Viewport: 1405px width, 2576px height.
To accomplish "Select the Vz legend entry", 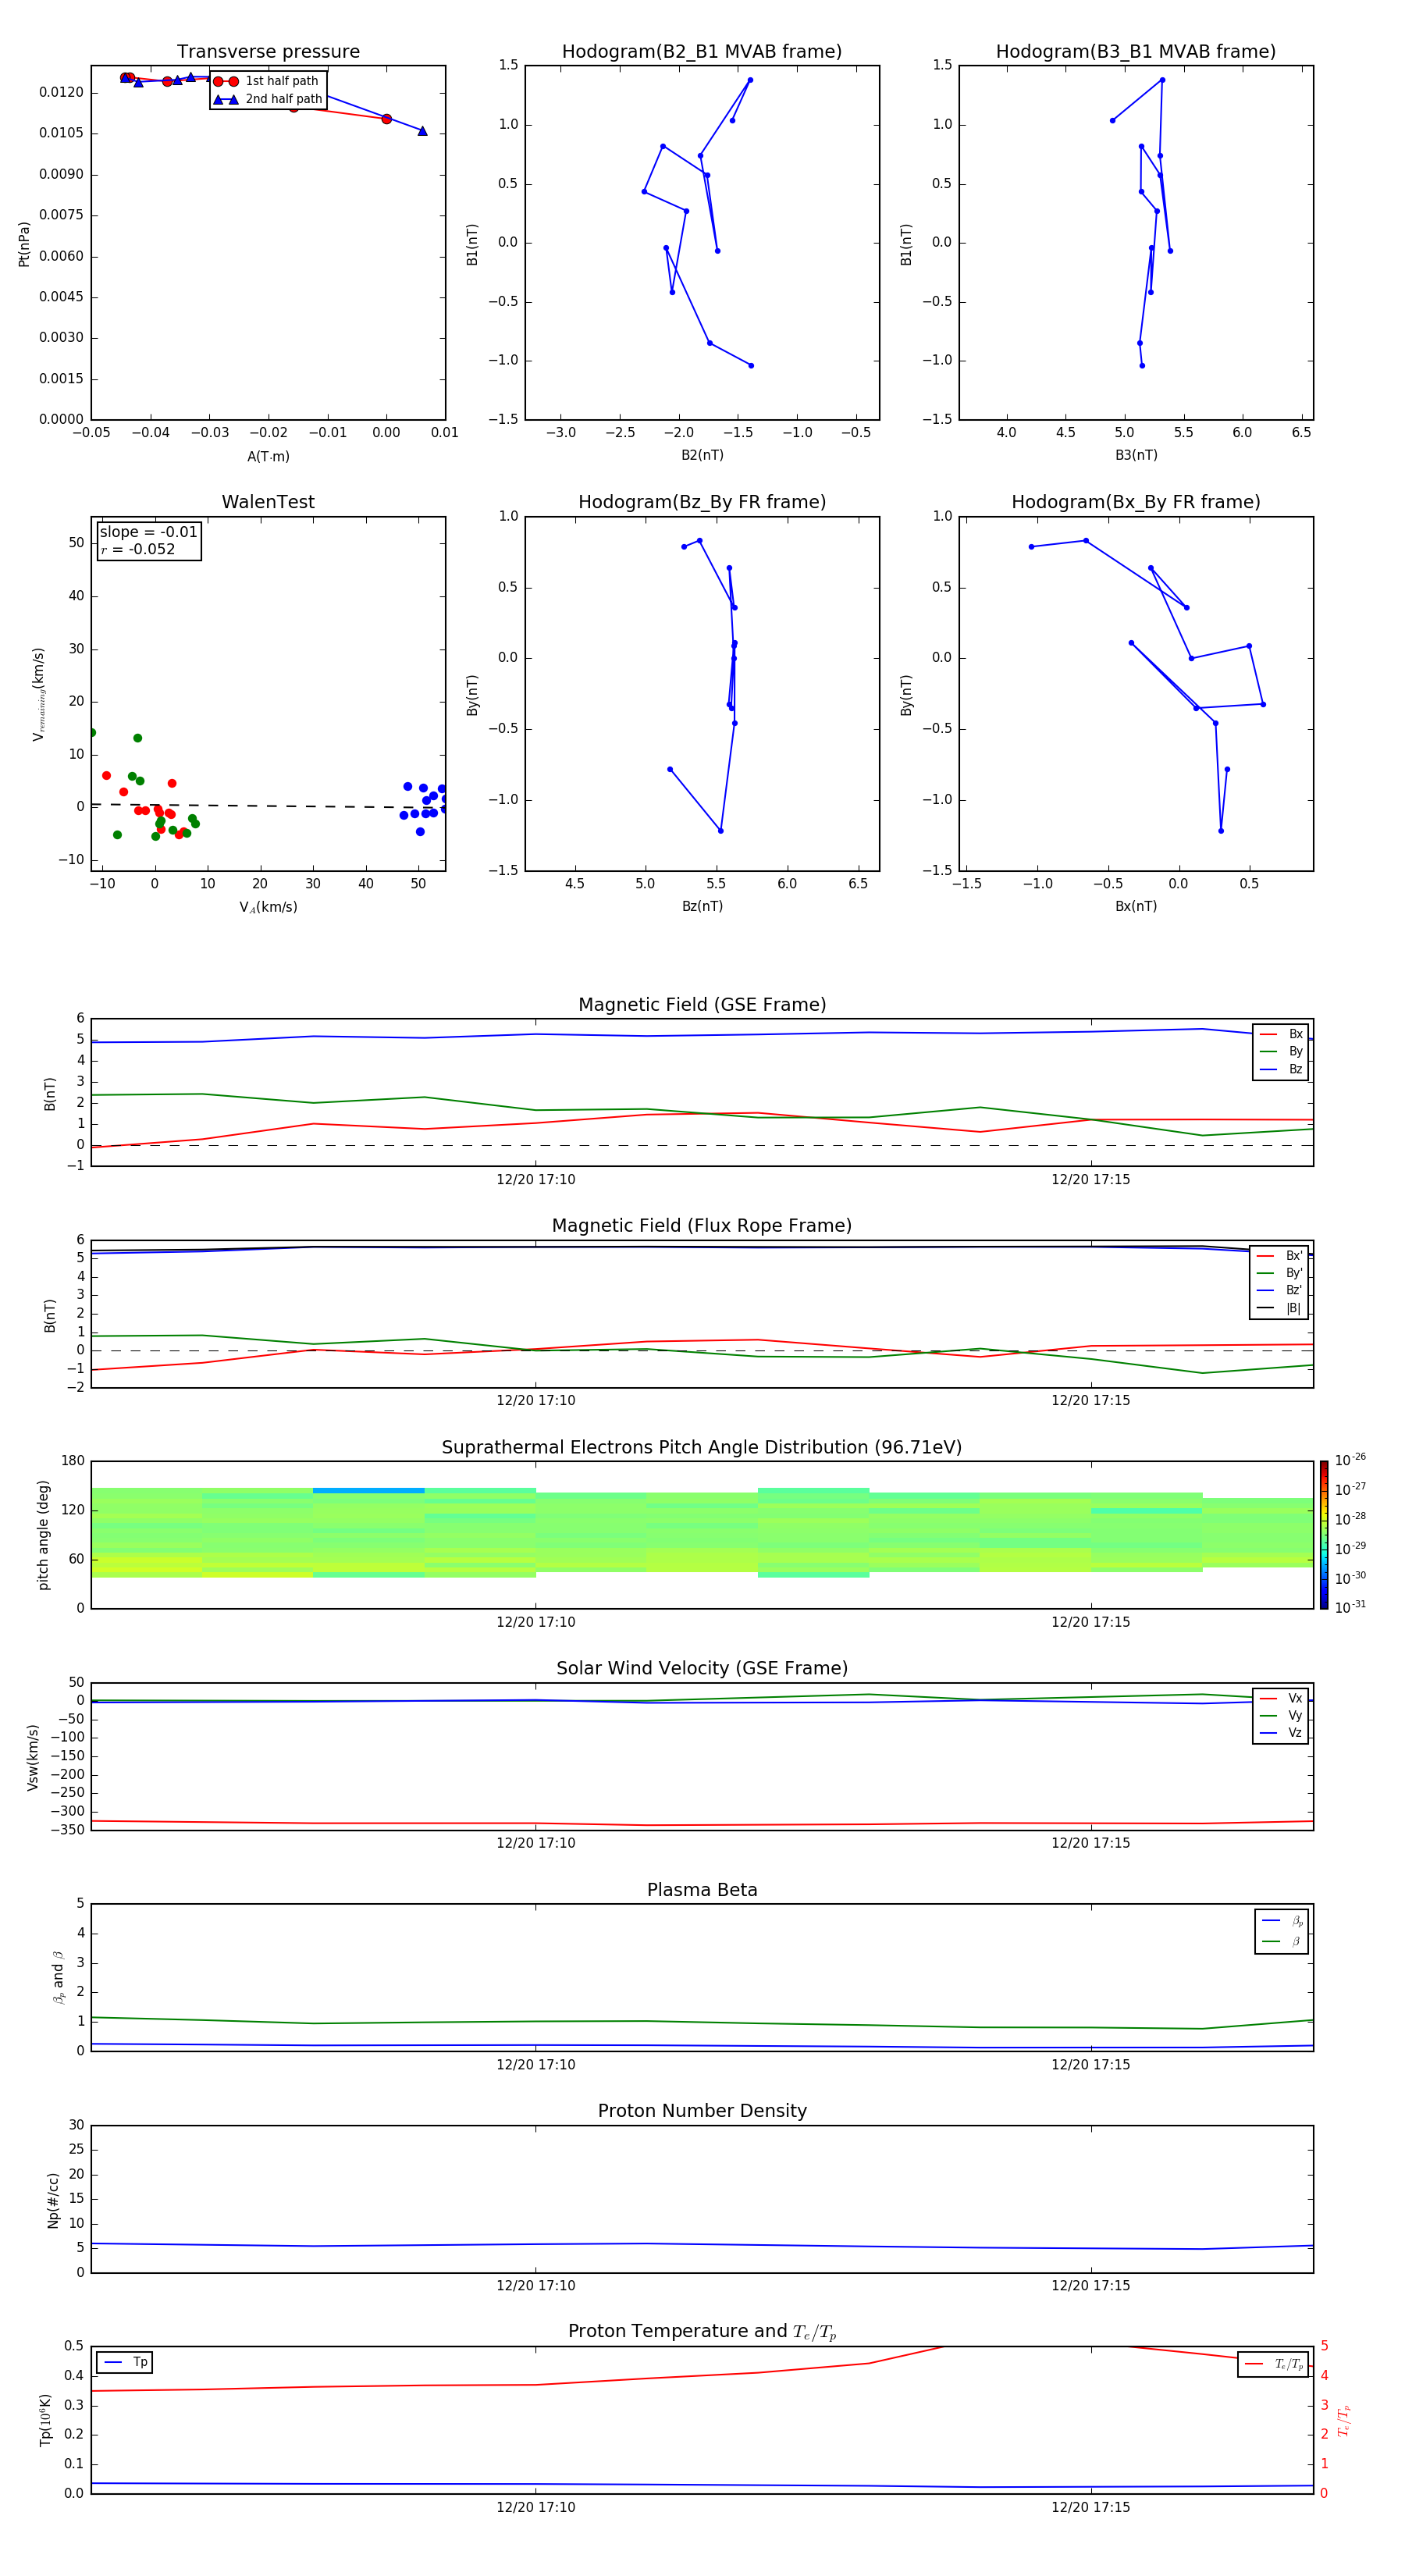I will [1281, 1733].
